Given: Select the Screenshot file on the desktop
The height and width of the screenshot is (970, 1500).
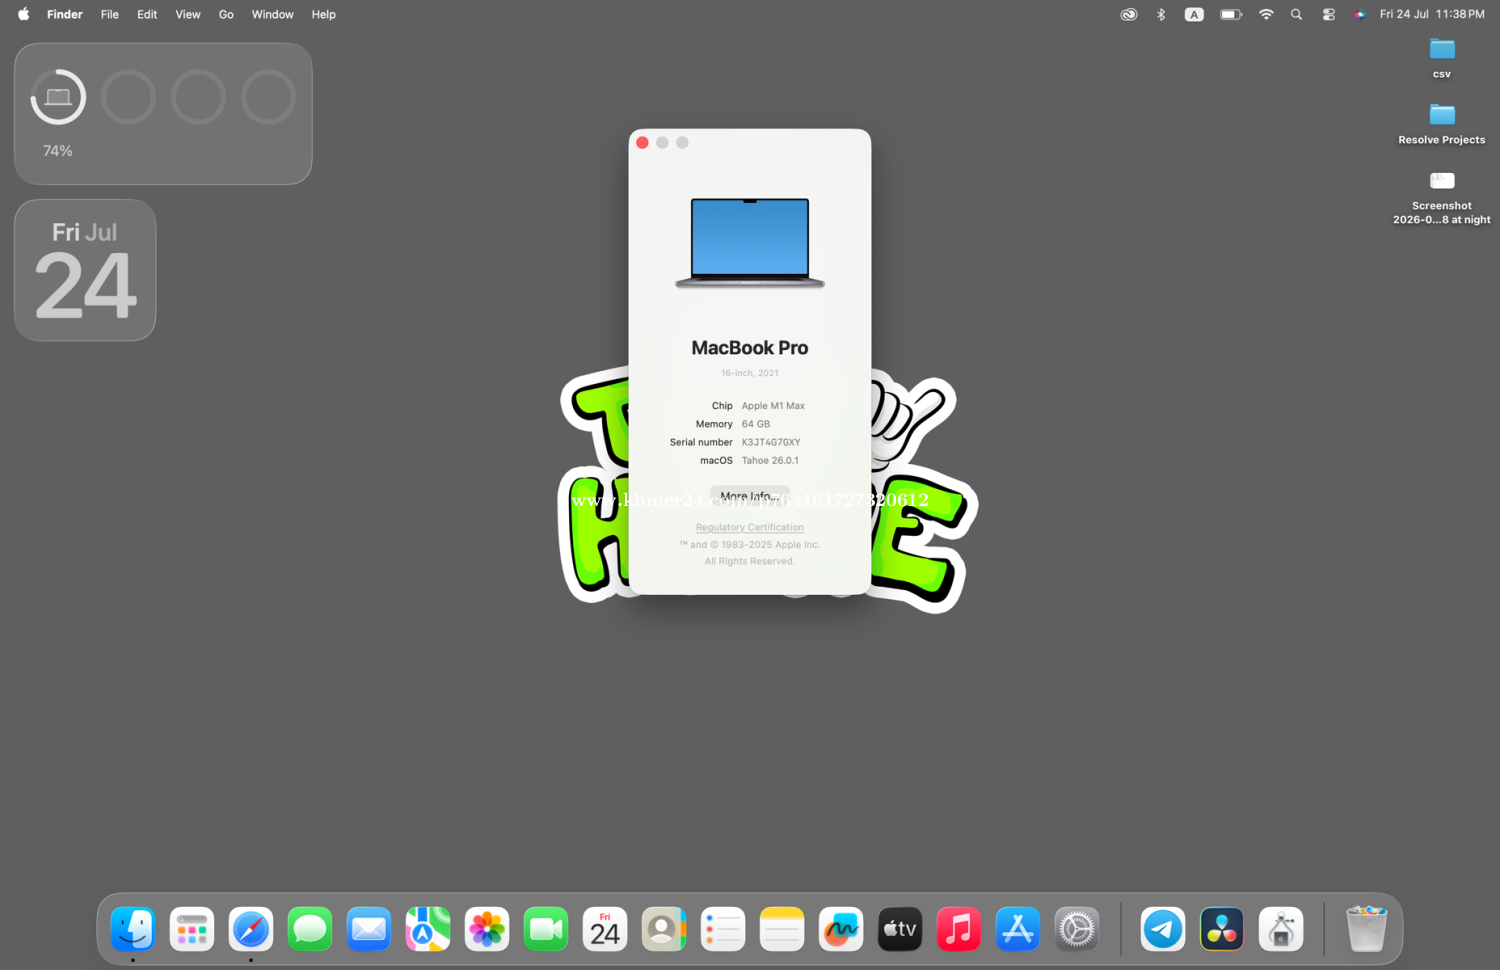Looking at the screenshot, I should 1442,196.
